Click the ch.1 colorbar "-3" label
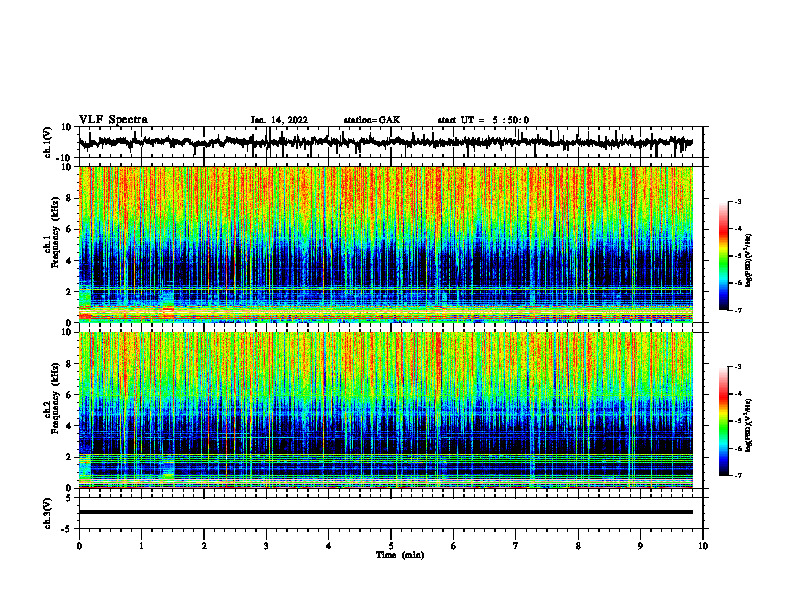 738,202
